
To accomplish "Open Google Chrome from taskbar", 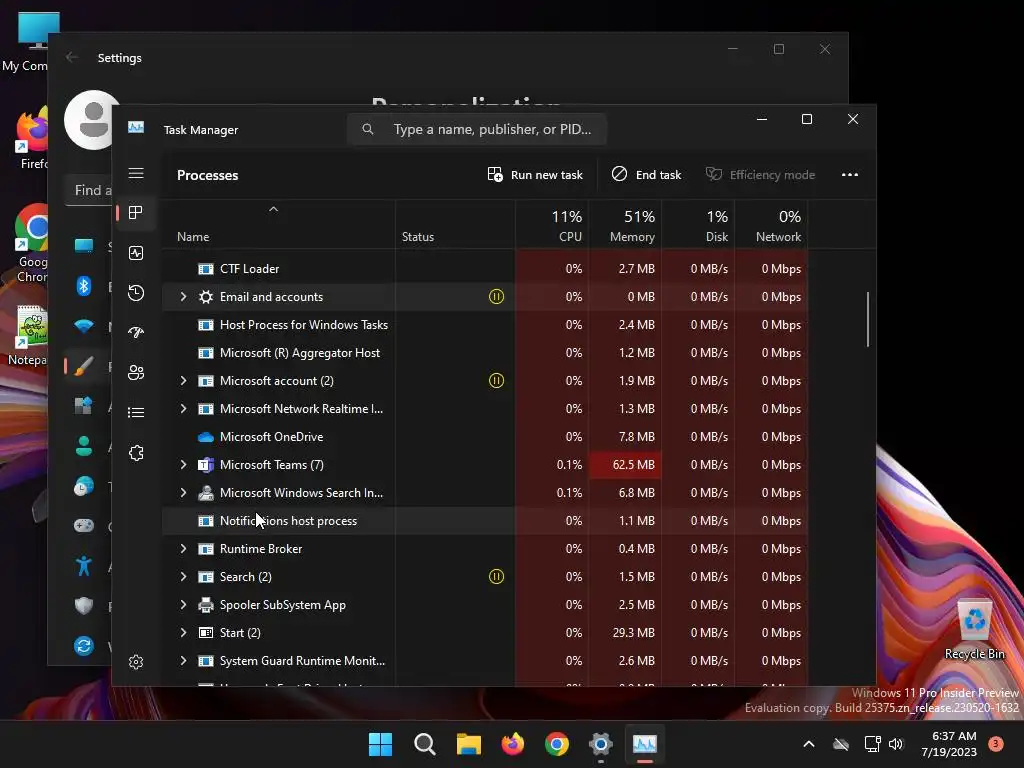I will (x=556, y=744).
